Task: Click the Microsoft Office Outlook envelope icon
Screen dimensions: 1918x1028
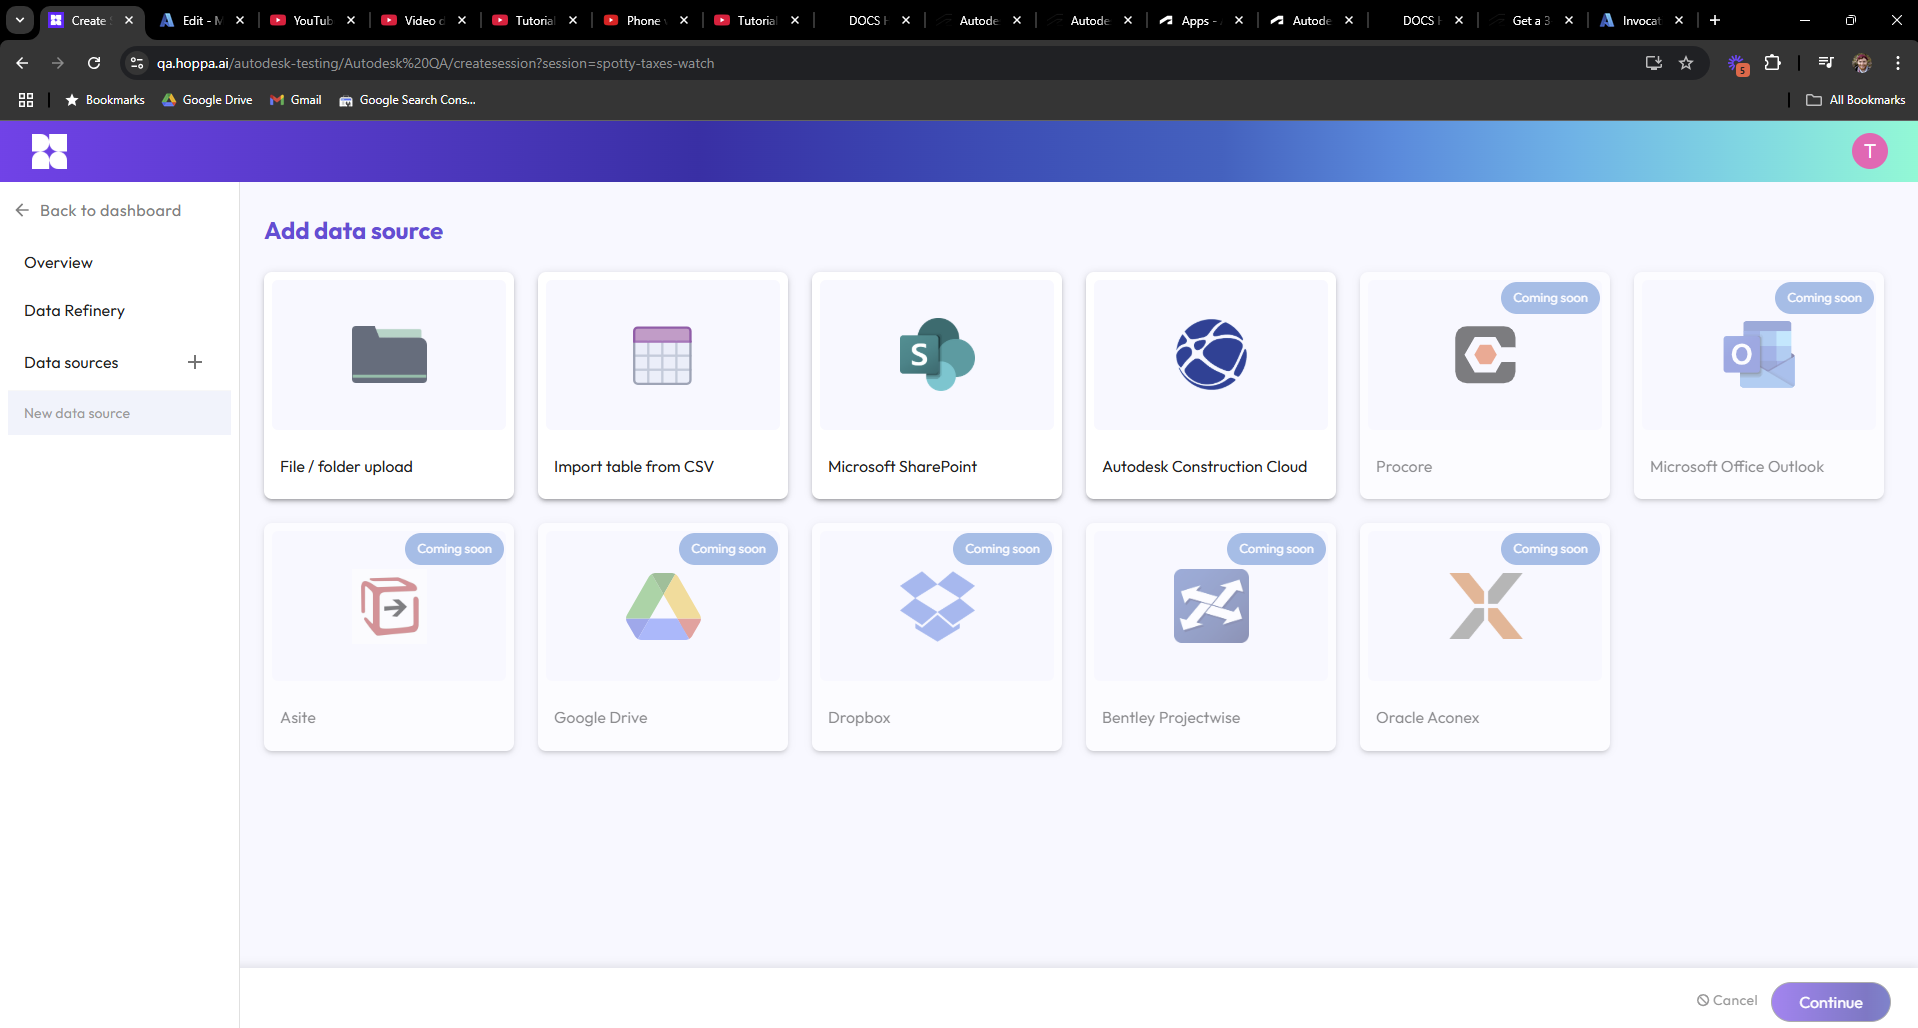Action: point(1759,354)
